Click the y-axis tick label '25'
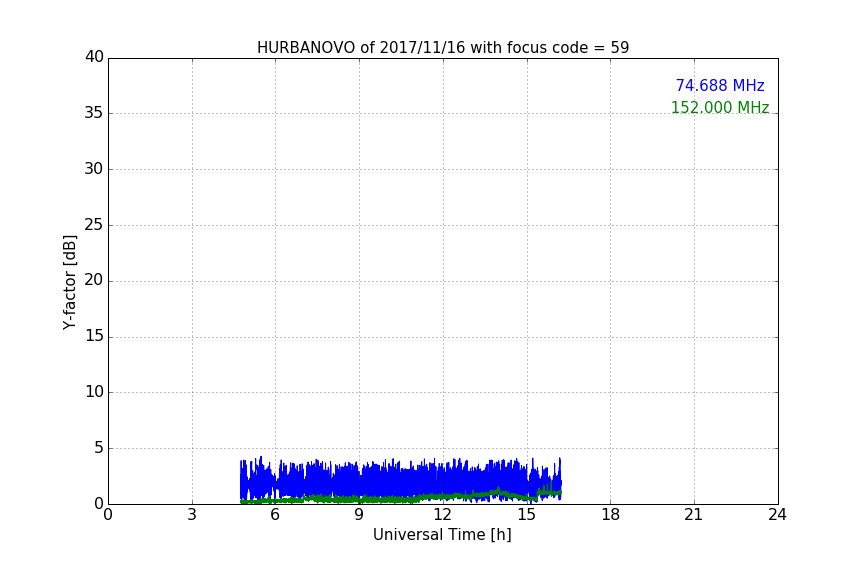 (x=94, y=225)
